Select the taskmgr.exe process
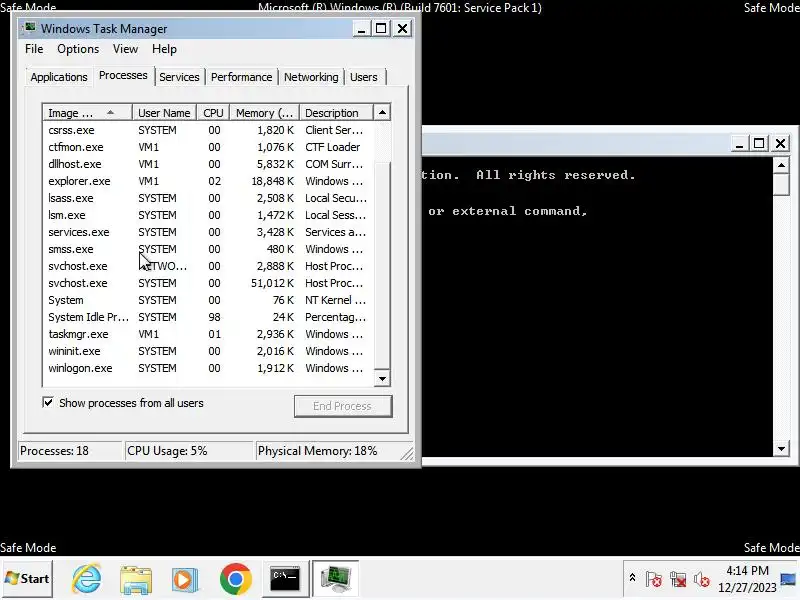 click(209, 334)
